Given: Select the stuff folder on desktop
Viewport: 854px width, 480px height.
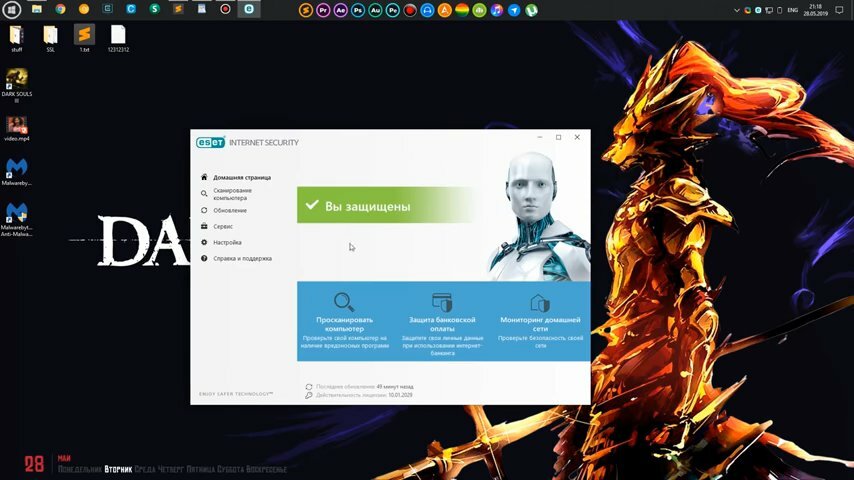Looking at the screenshot, I should pos(17,38).
